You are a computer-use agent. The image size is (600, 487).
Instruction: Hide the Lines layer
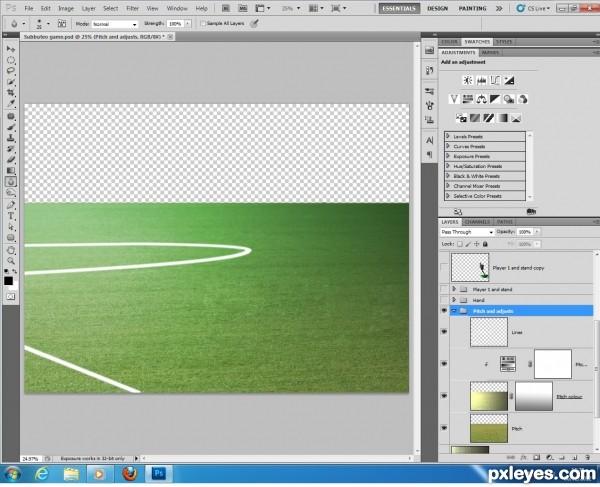[444, 332]
